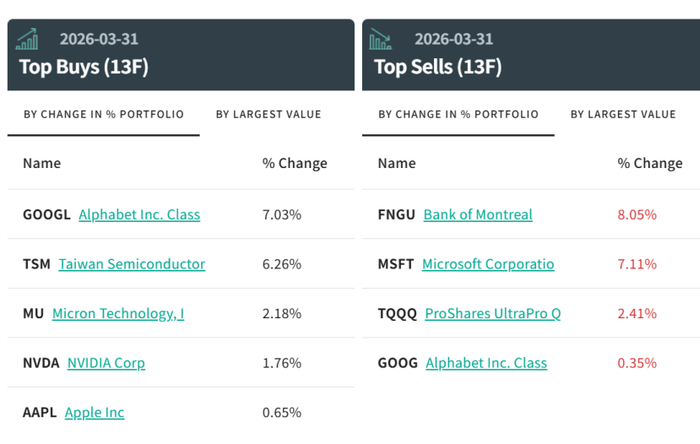Open the Taiwan Semiconductor link
This screenshot has height=444, width=700.
tap(132, 264)
